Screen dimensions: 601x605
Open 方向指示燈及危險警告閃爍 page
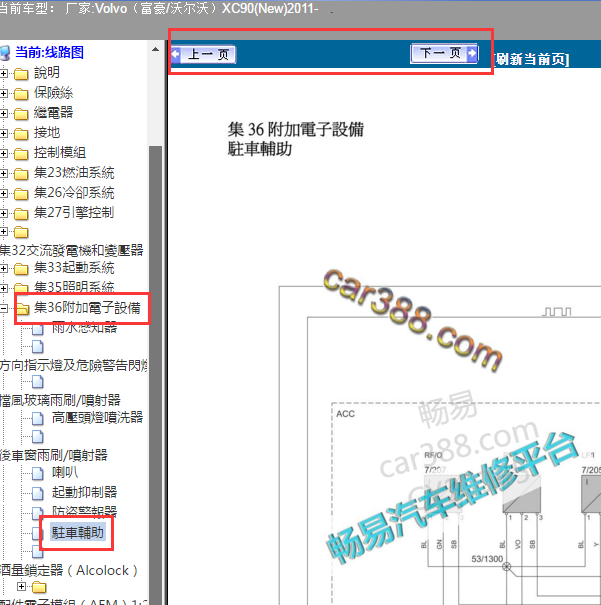coord(74,365)
